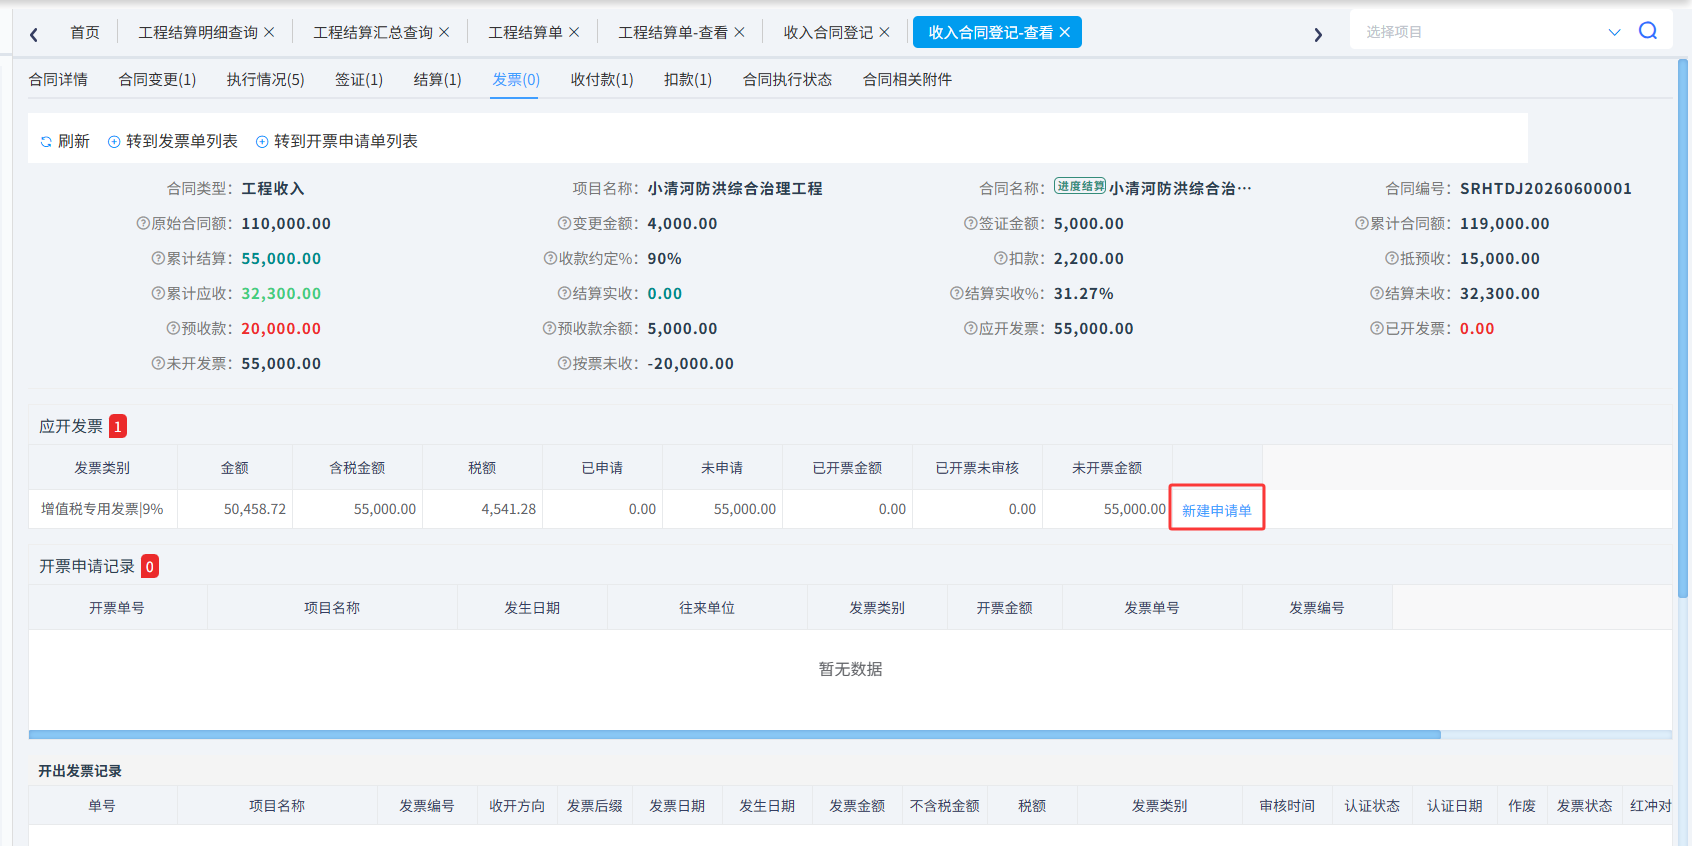The height and width of the screenshot is (846, 1692).
Task: Click the 增值税专用发票|9% cell
Action: [102, 509]
